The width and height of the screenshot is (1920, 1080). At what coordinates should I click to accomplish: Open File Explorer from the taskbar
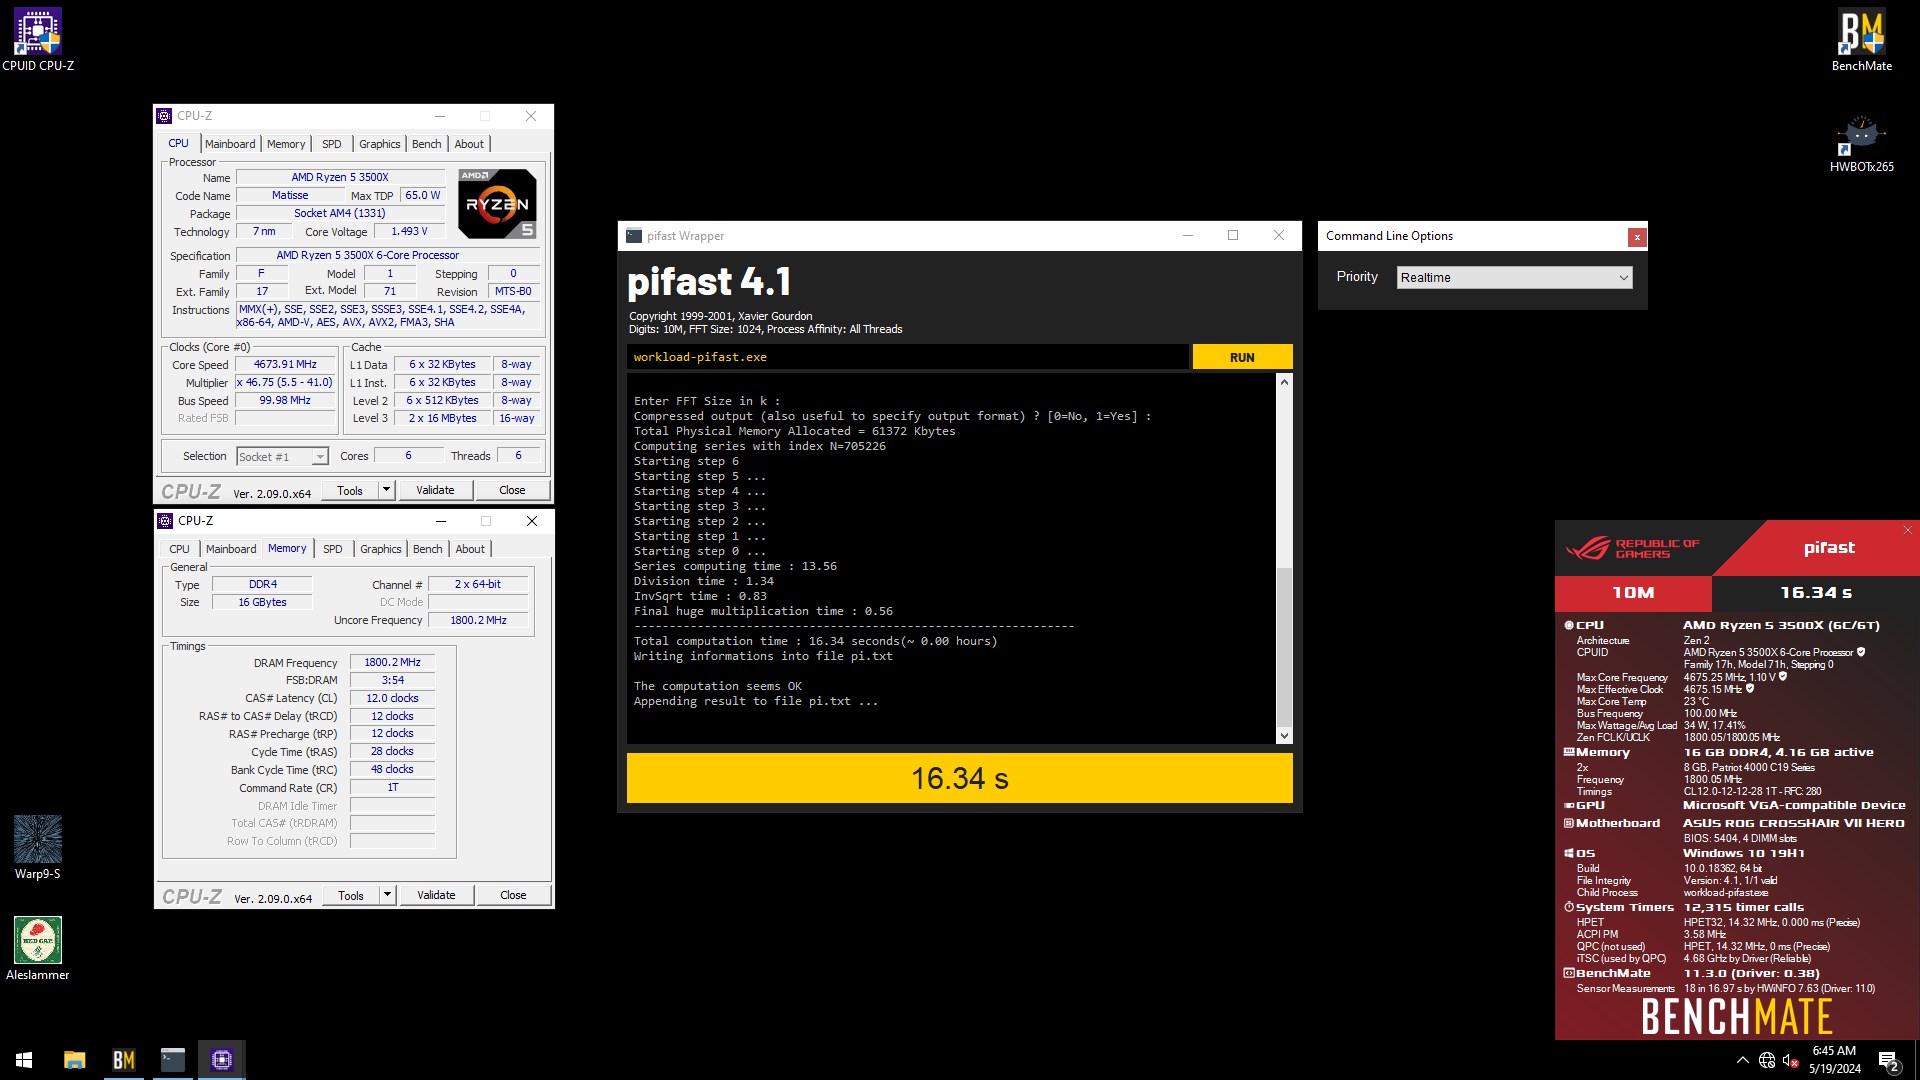[74, 1060]
